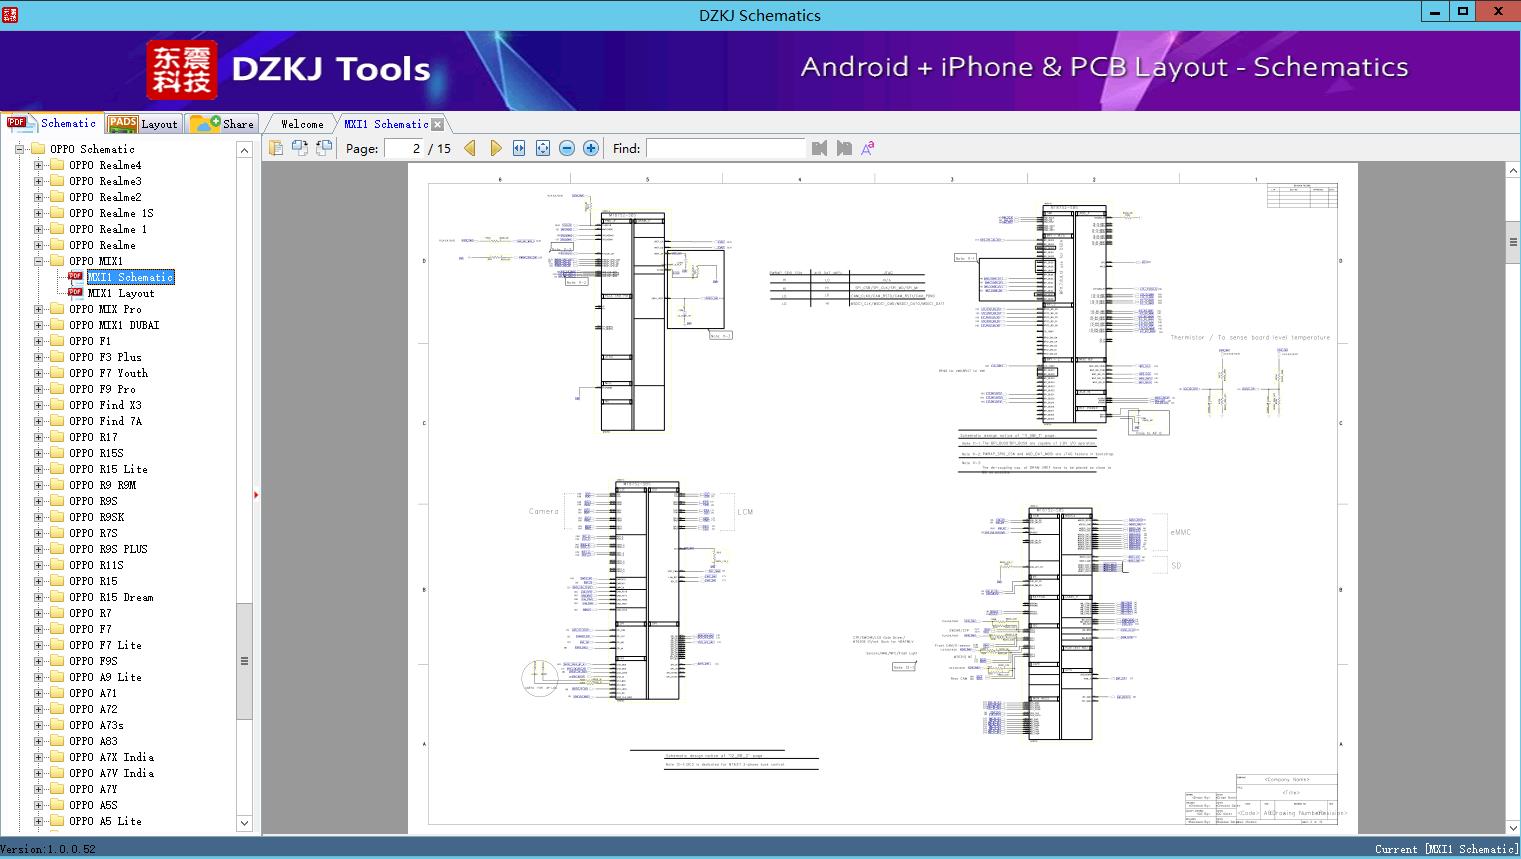Select the OPPO A7V India folder
Viewport: 1521px width, 859px height.
[111, 773]
